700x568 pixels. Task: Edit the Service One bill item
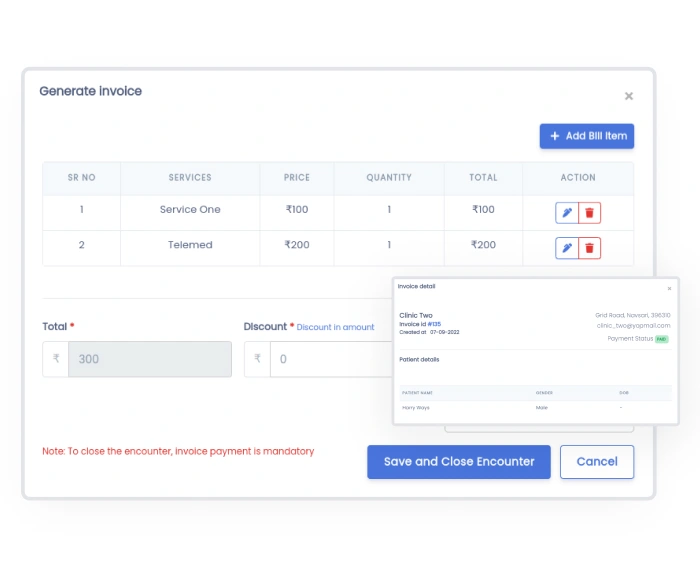click(567, 213)
